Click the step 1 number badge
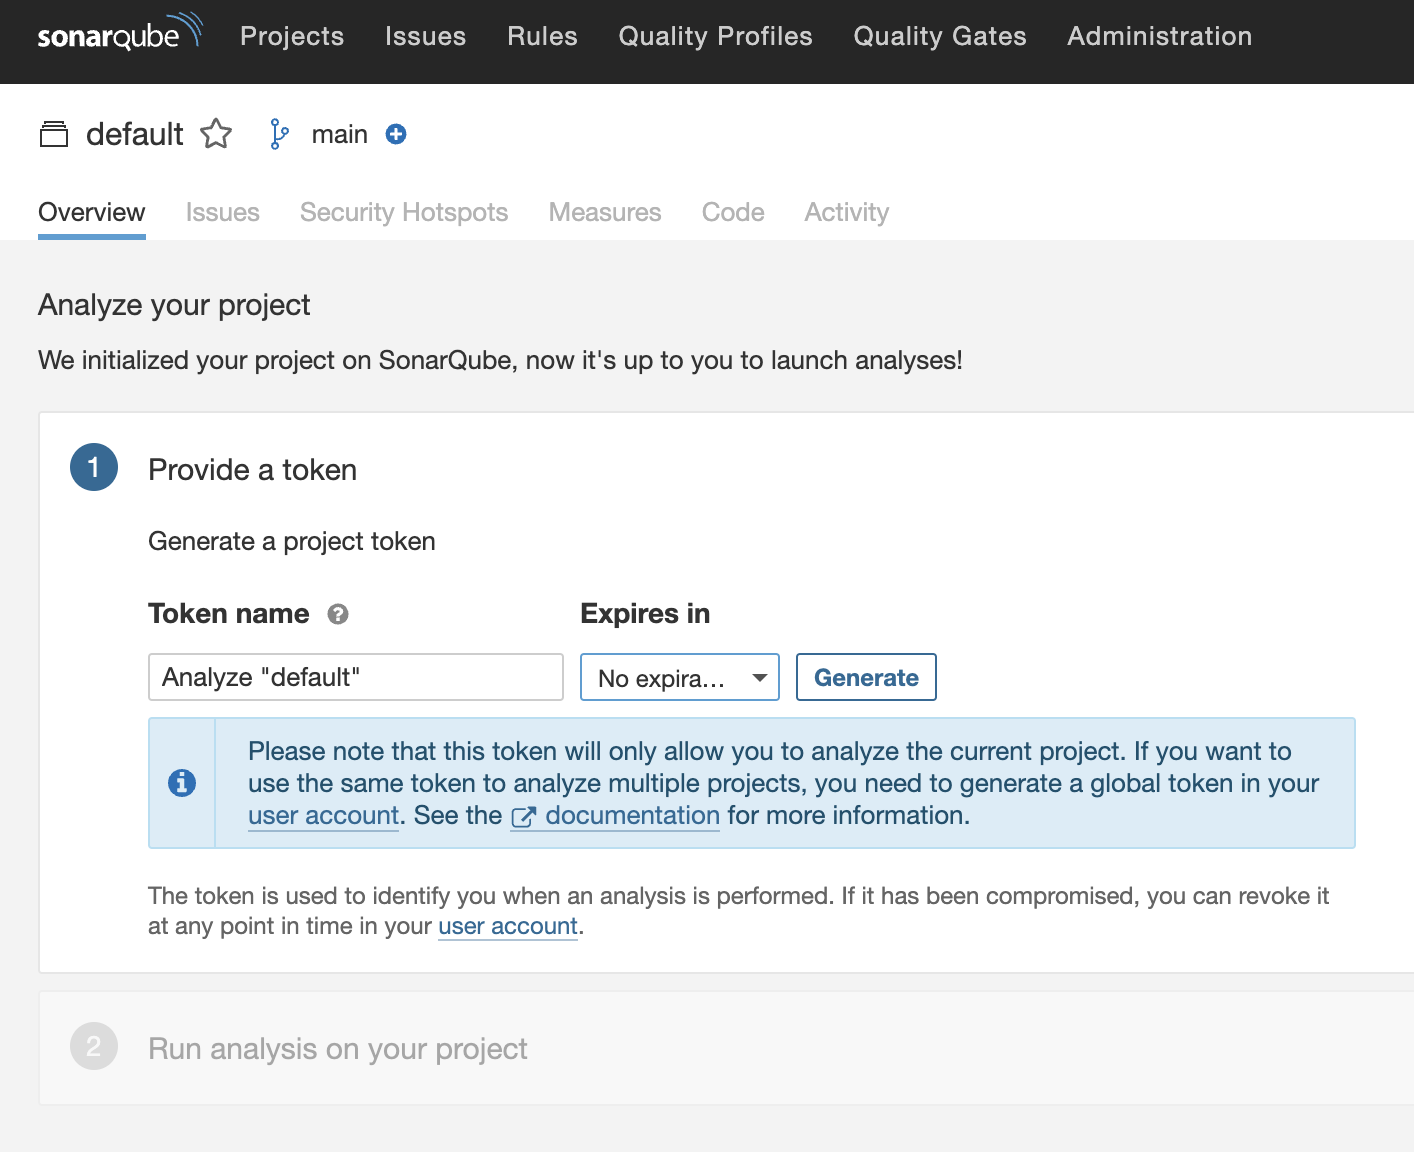 coord(94,468)
